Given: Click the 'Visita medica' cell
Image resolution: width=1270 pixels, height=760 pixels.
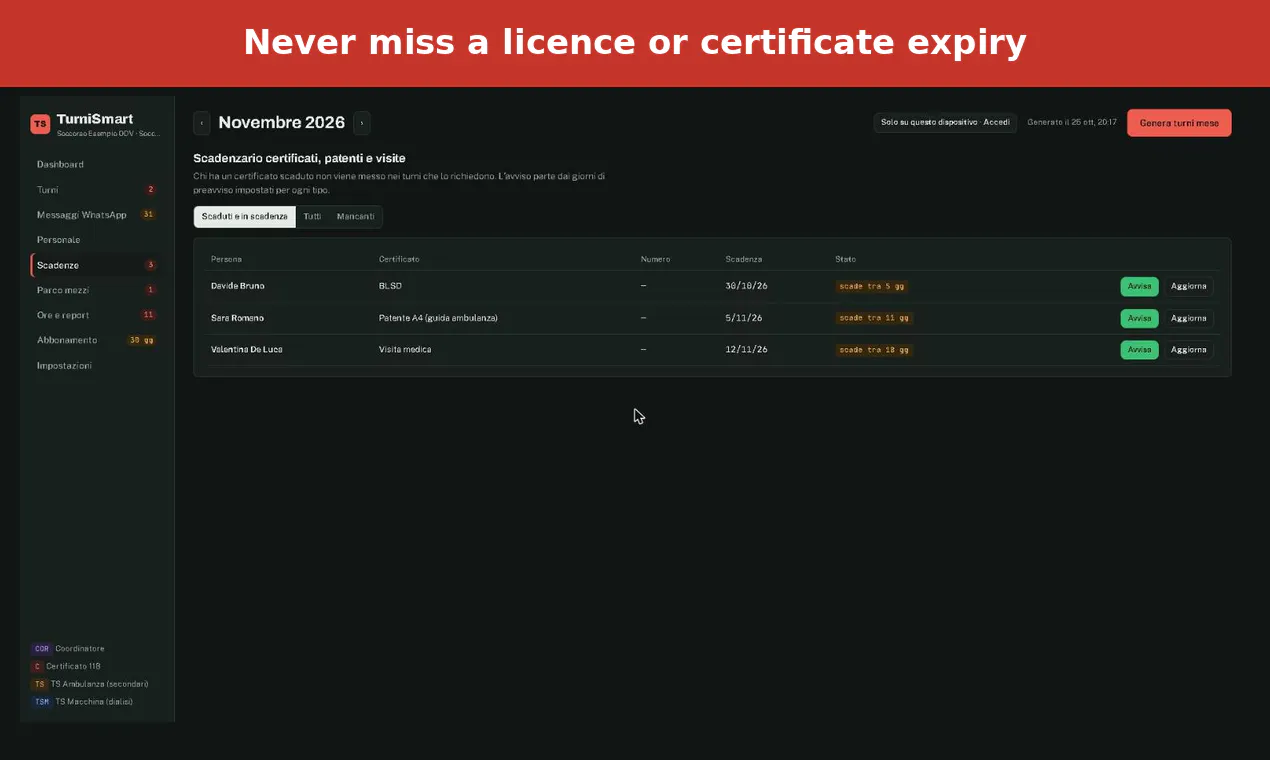Looking at the screenshot, I should coord(405,350).
